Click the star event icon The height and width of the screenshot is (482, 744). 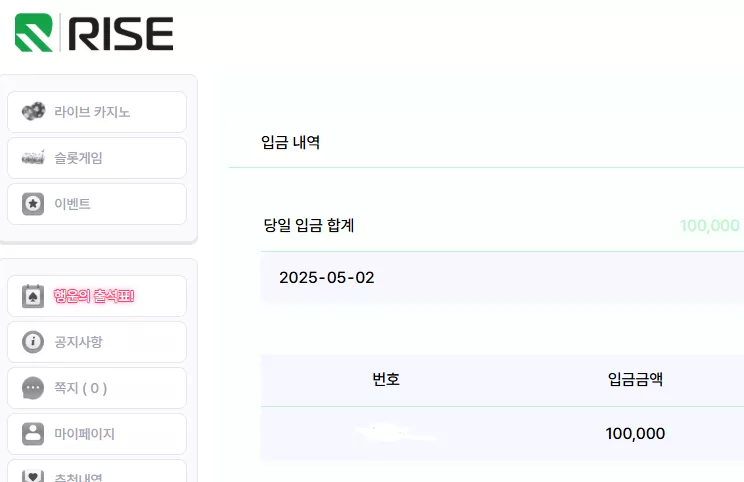[x=33, y=204]
